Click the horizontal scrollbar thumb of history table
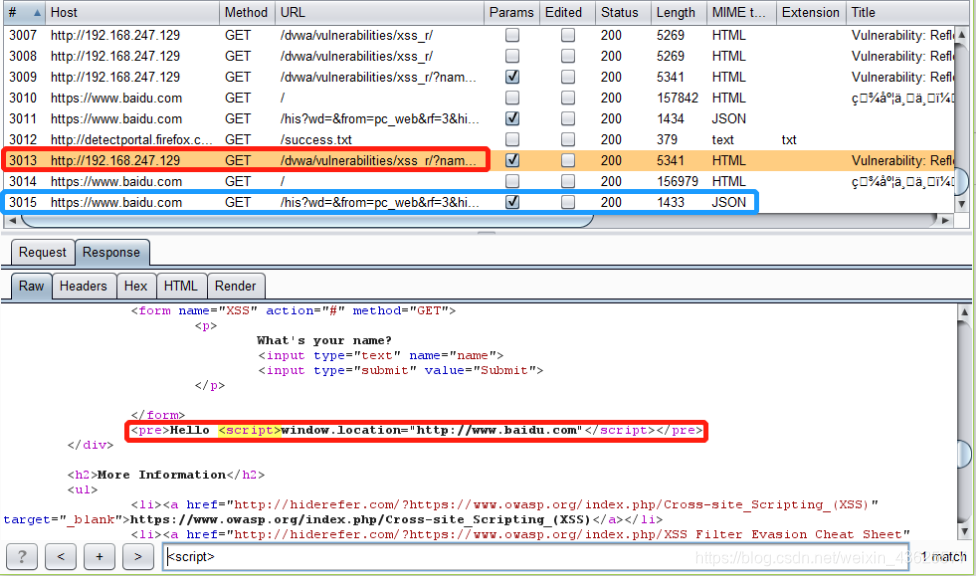The height and width of the screenshot is (576, 976). 307,220
